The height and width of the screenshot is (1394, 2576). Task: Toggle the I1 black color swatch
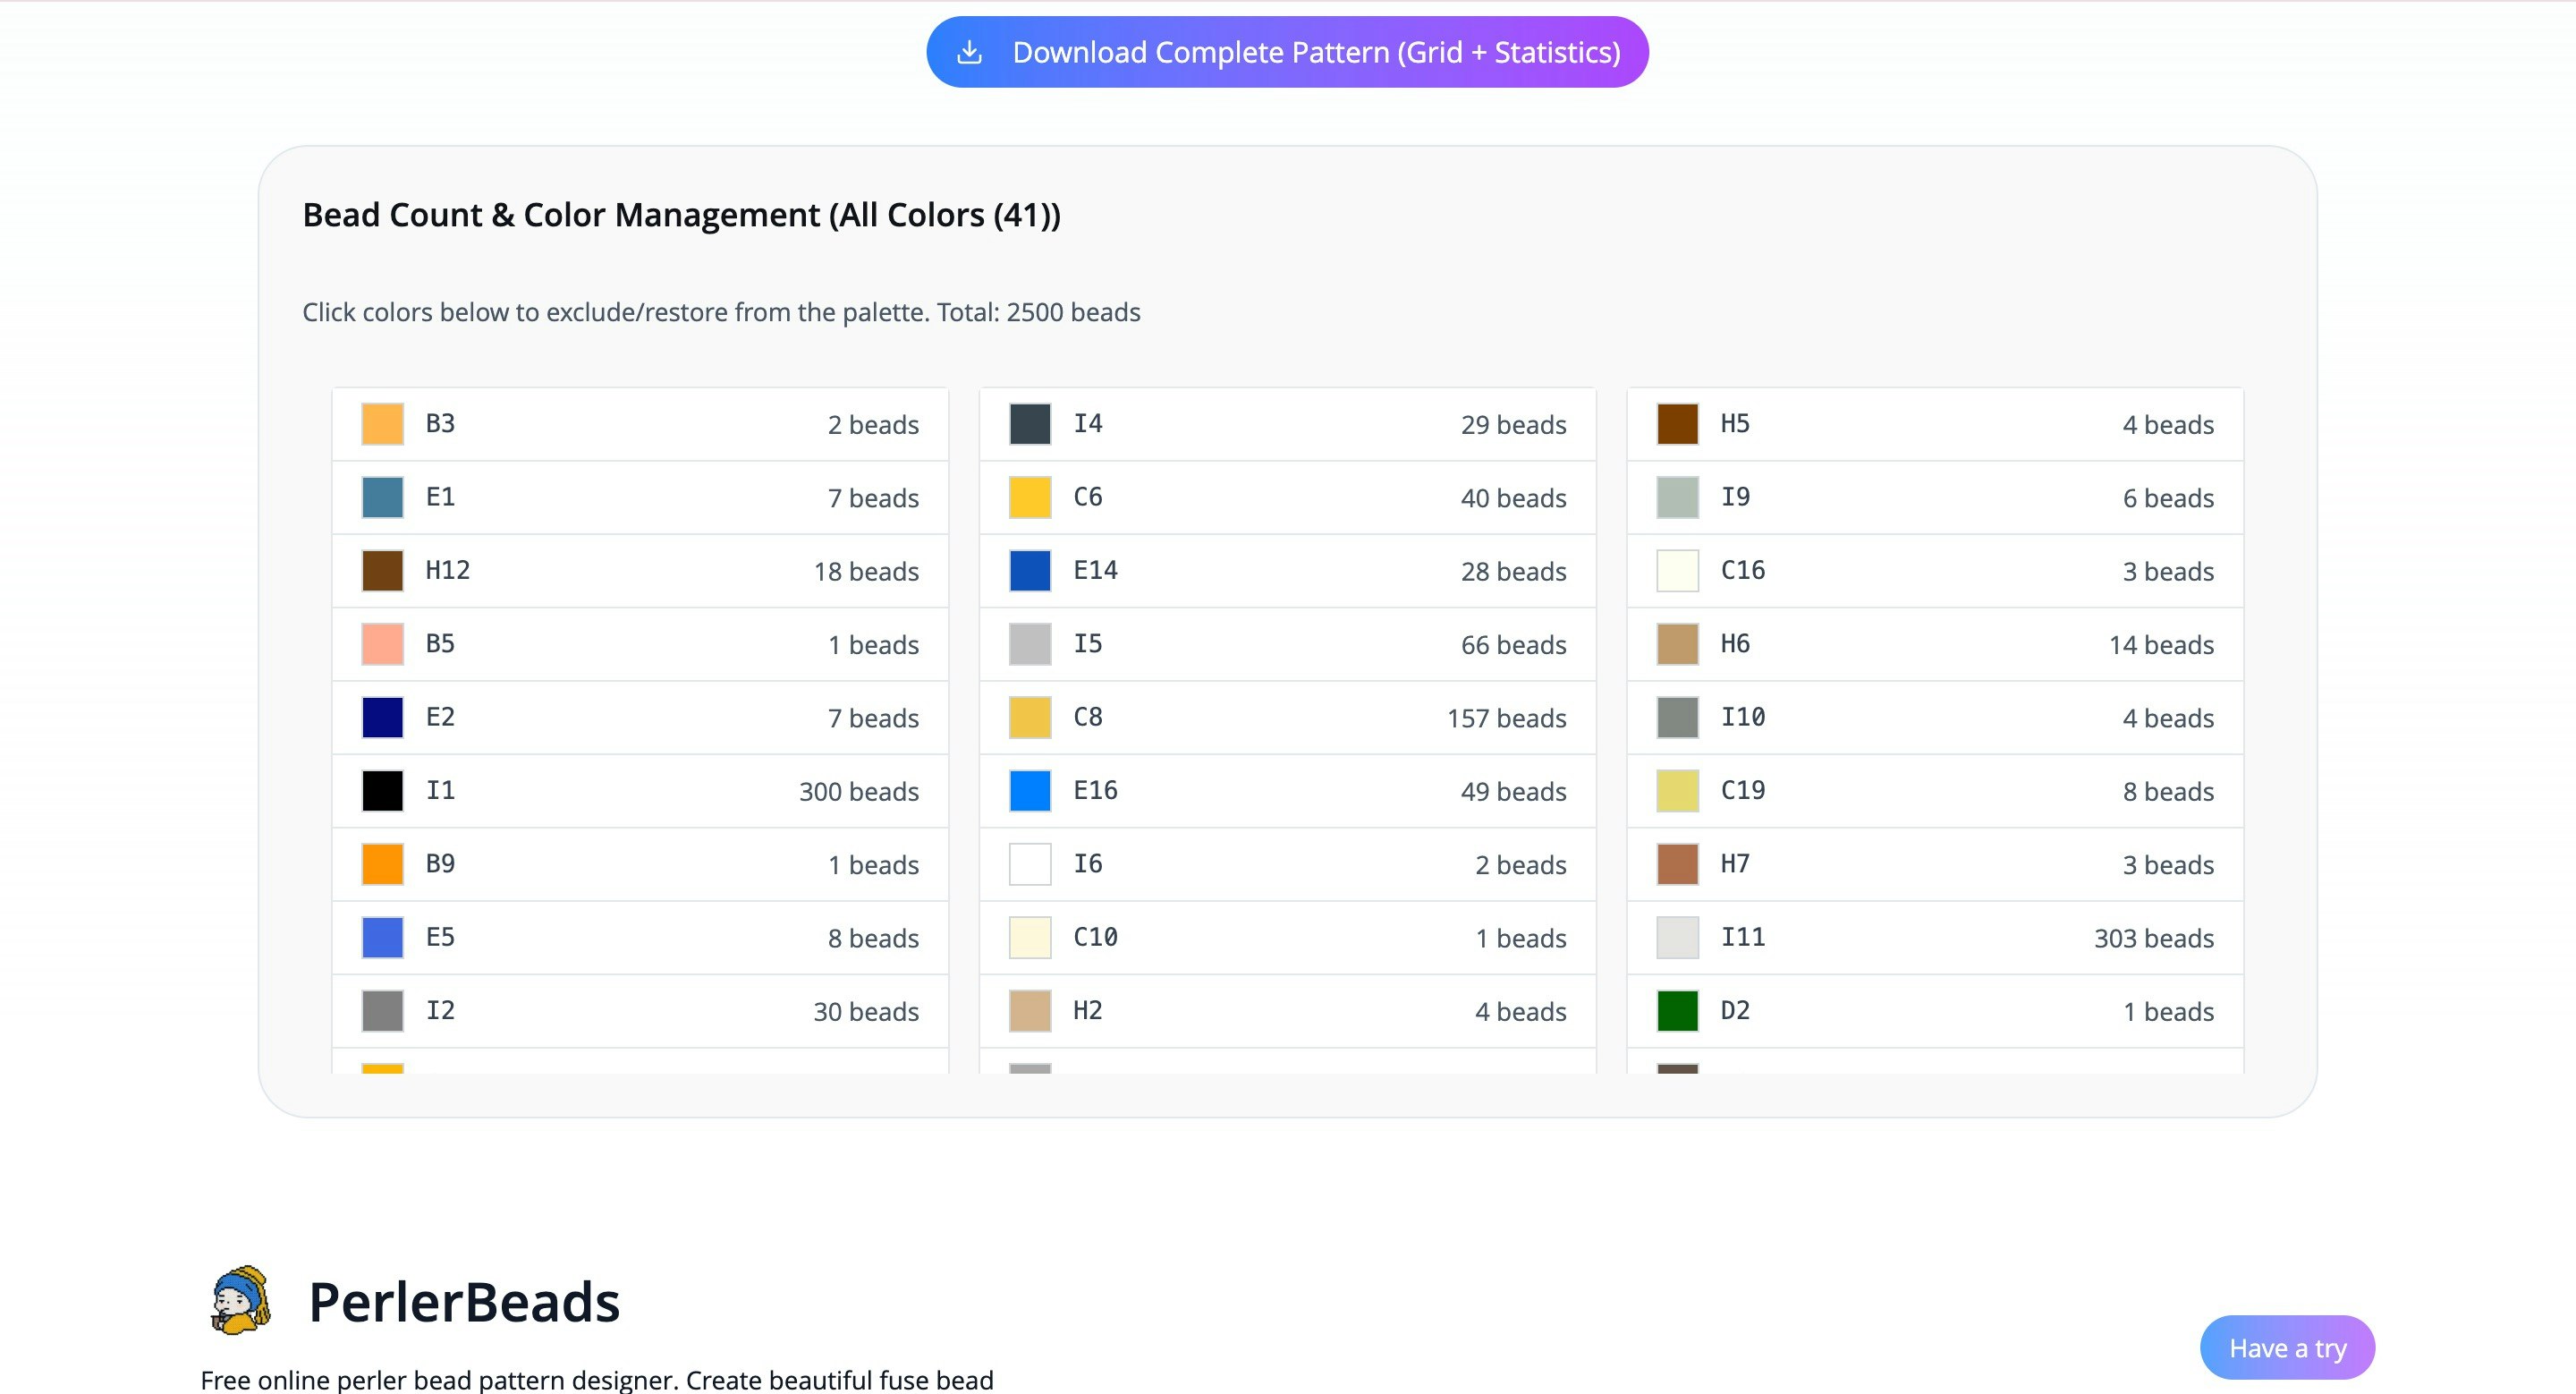382,791
